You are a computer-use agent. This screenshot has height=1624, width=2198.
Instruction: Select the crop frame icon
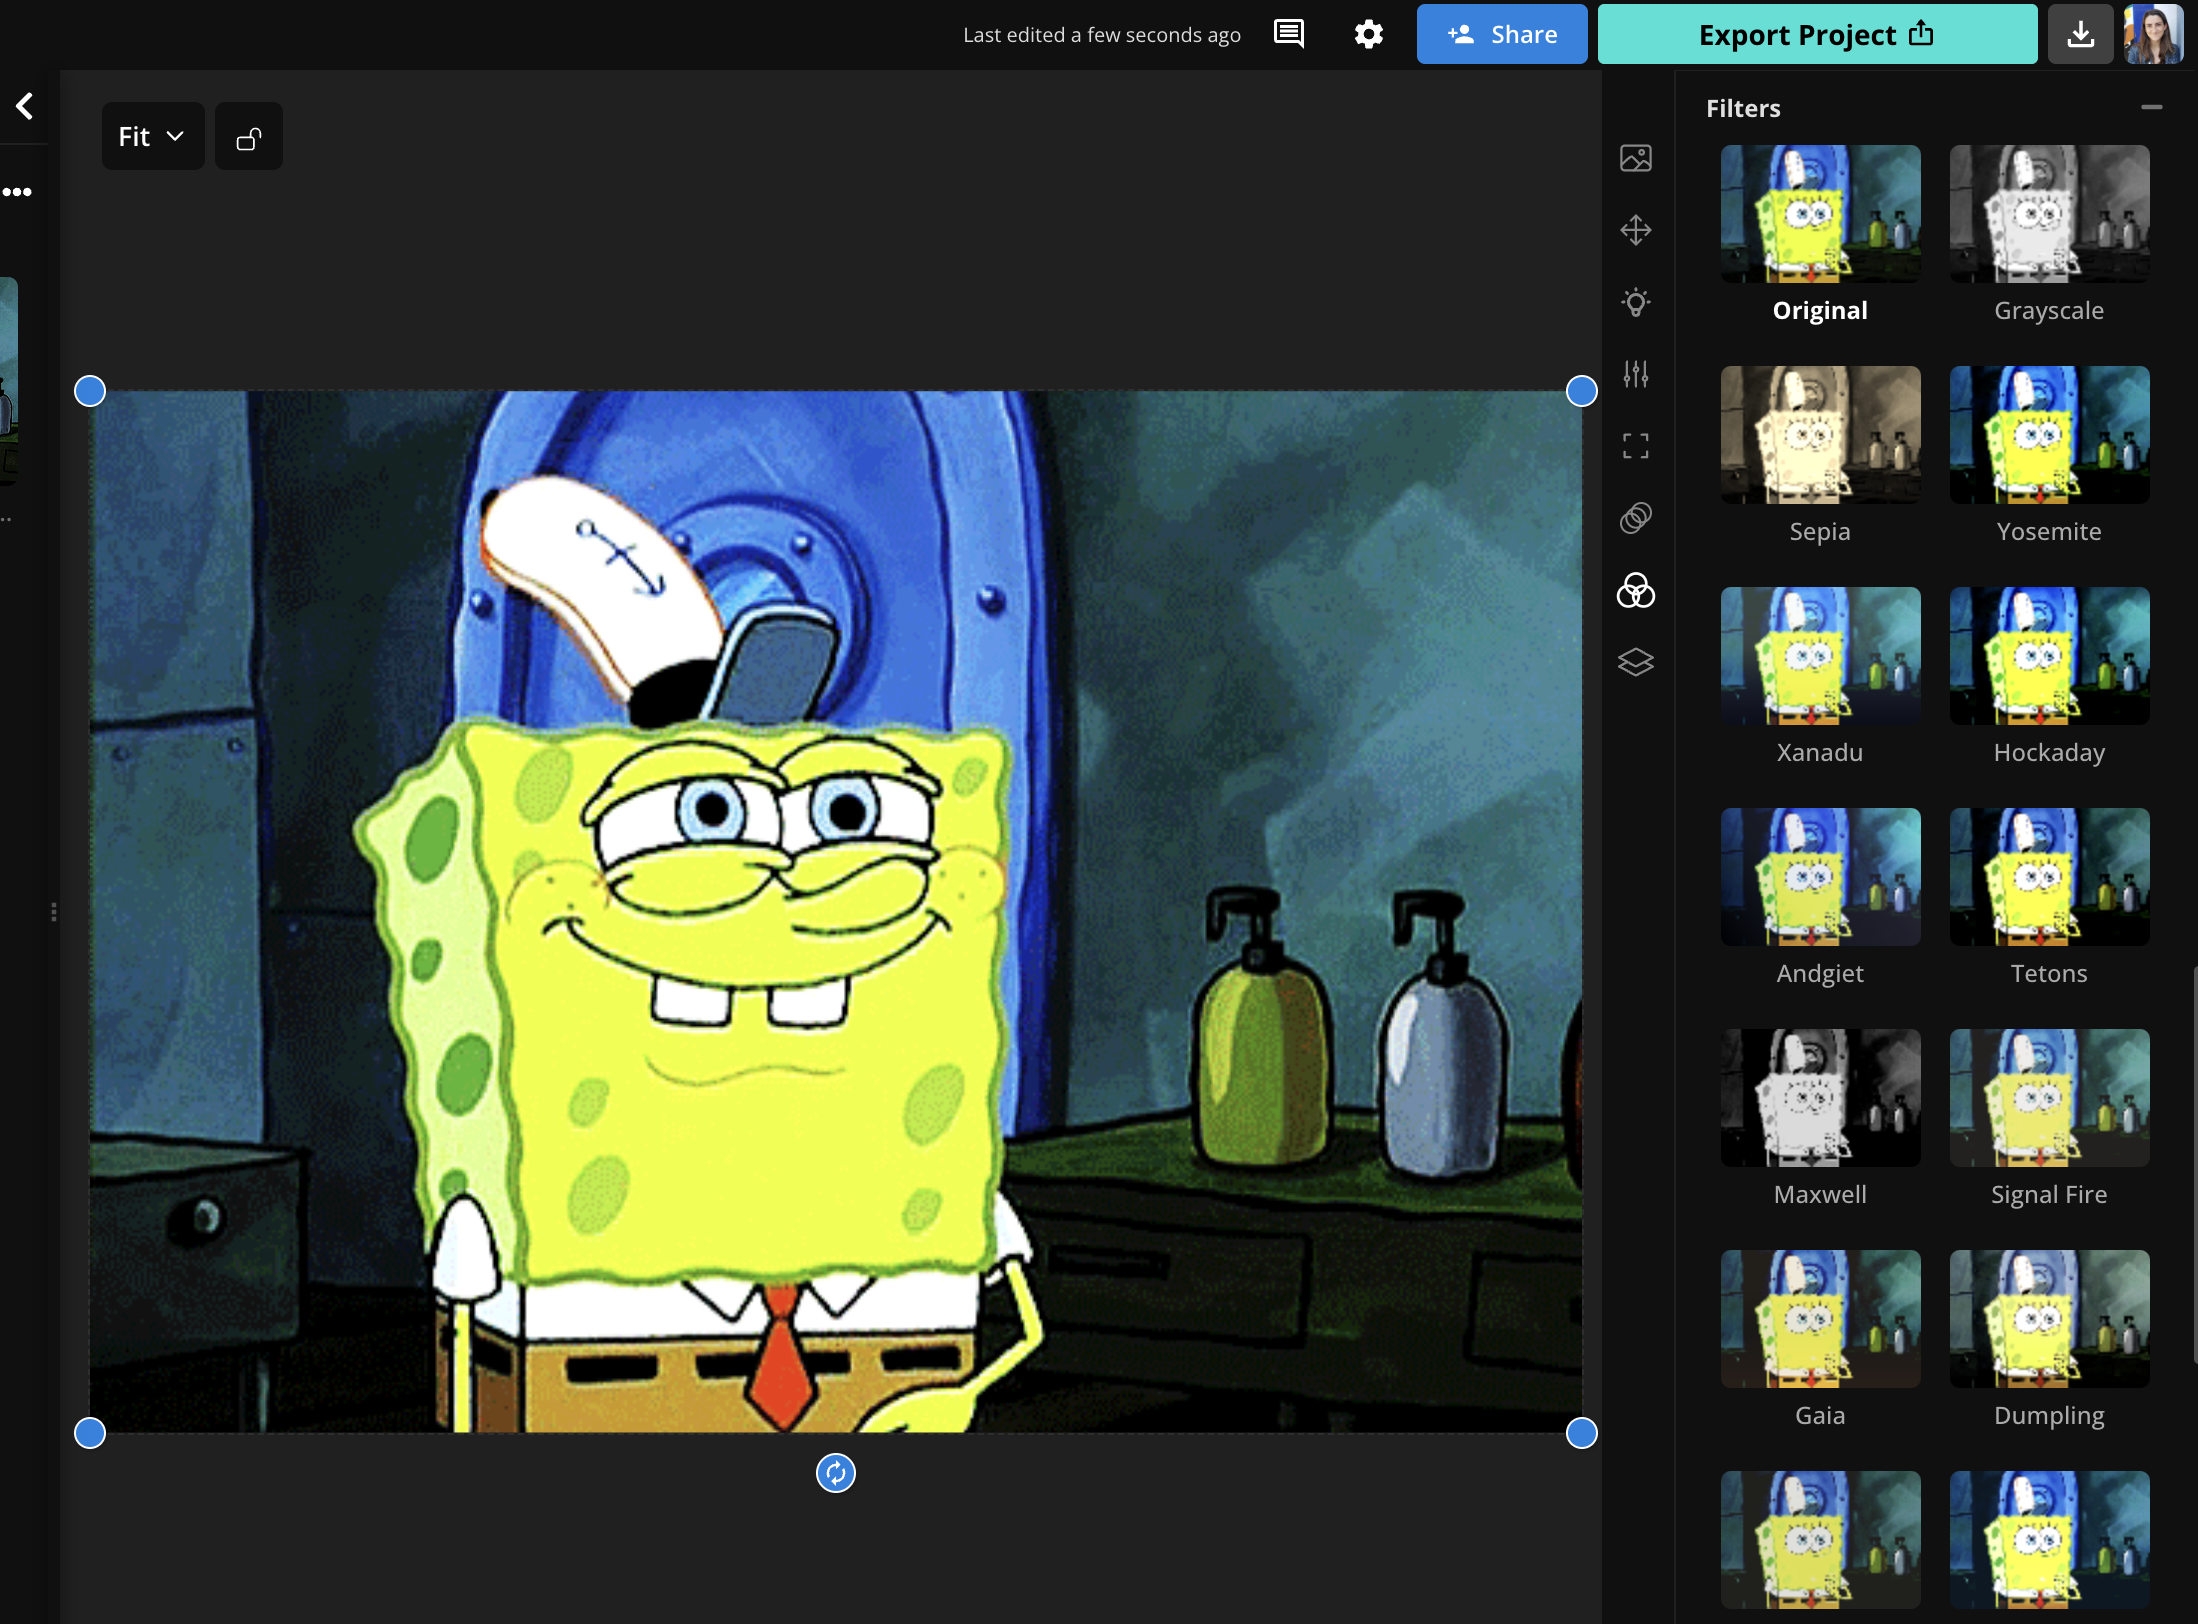coord(1635,446)
